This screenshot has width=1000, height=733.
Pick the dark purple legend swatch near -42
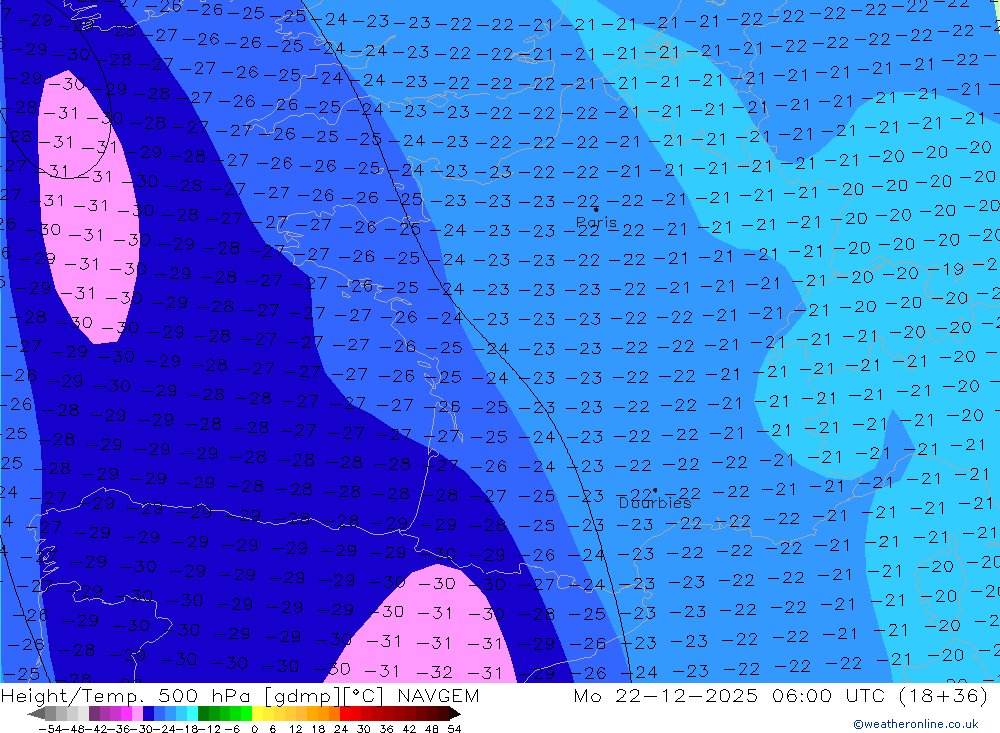94,713
